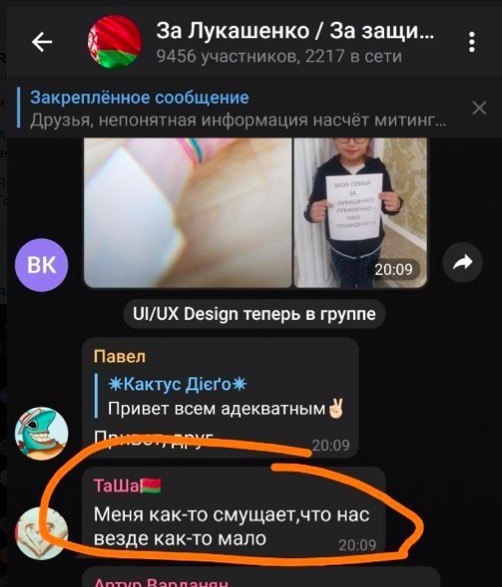Tap sender name Павел
This screenshot has height=587, width=502.
119,356
